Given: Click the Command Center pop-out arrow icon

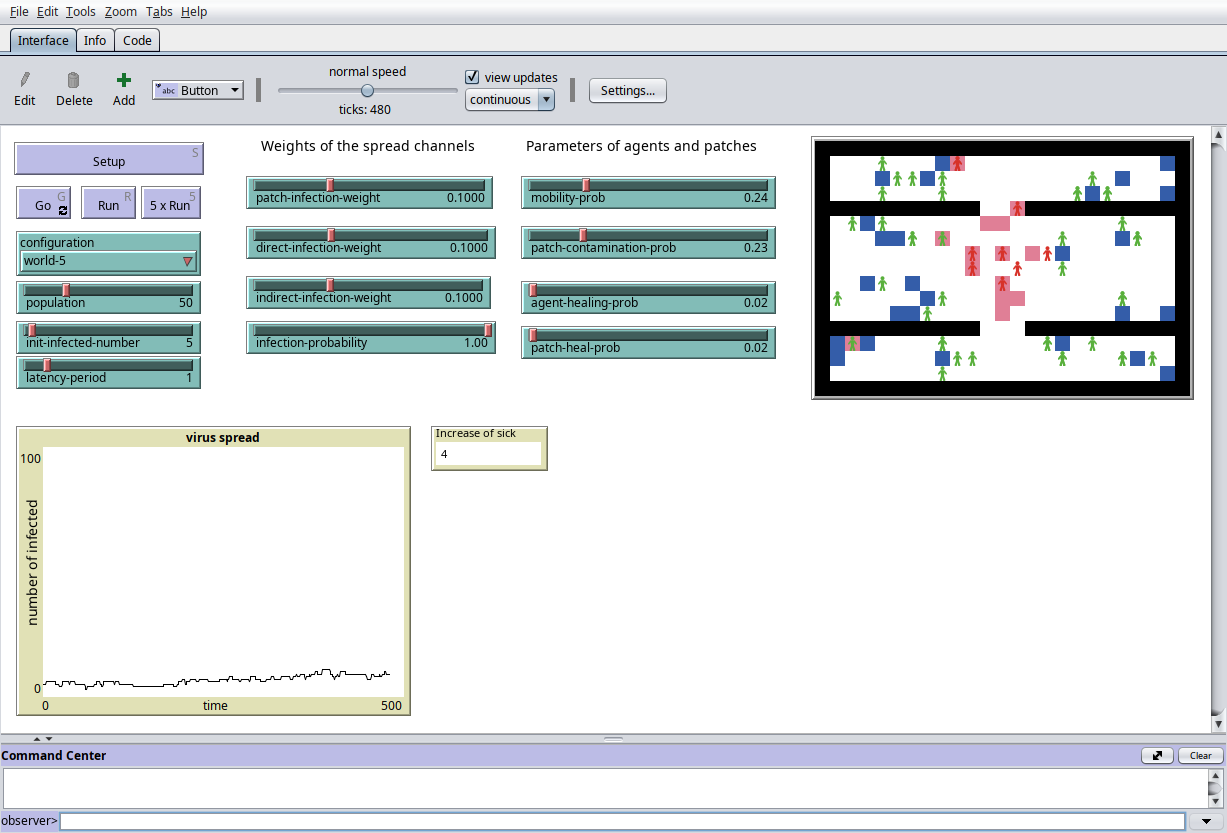Looking at the screenshot, I should pyautogui.click(x=1157, y=756).
